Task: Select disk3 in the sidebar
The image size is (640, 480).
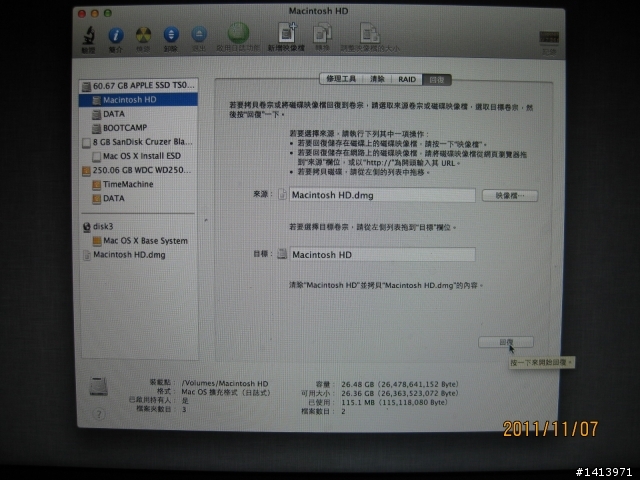Action: 138,227
